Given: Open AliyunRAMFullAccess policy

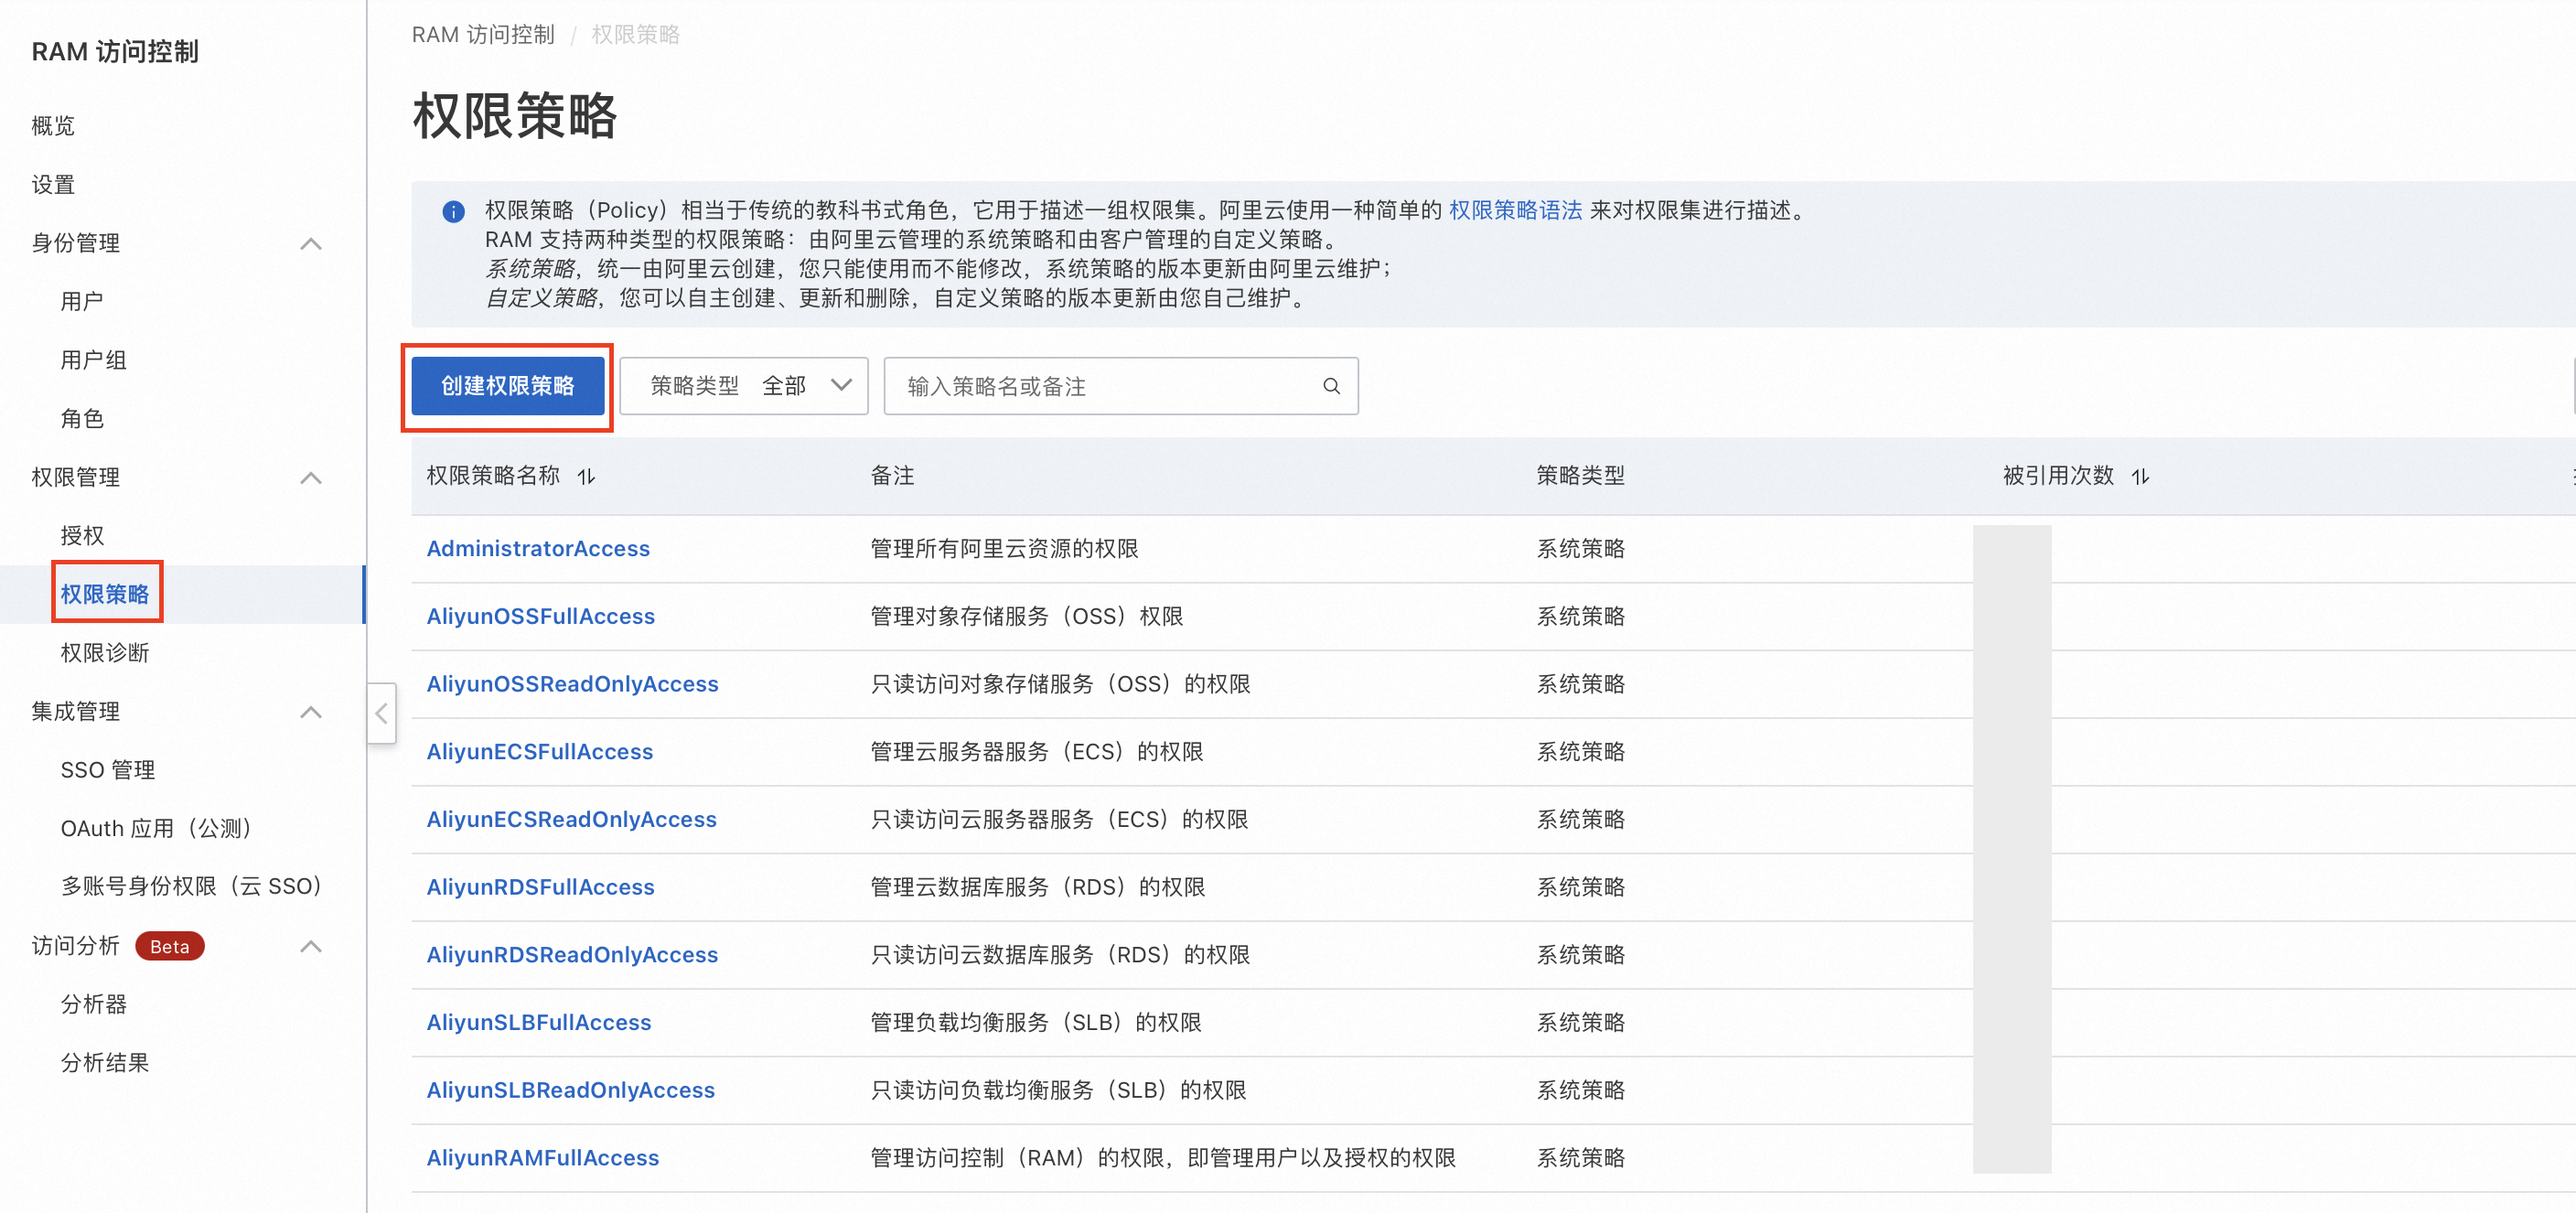Looking at the screenshot, I should click(x=543, y=1158).
